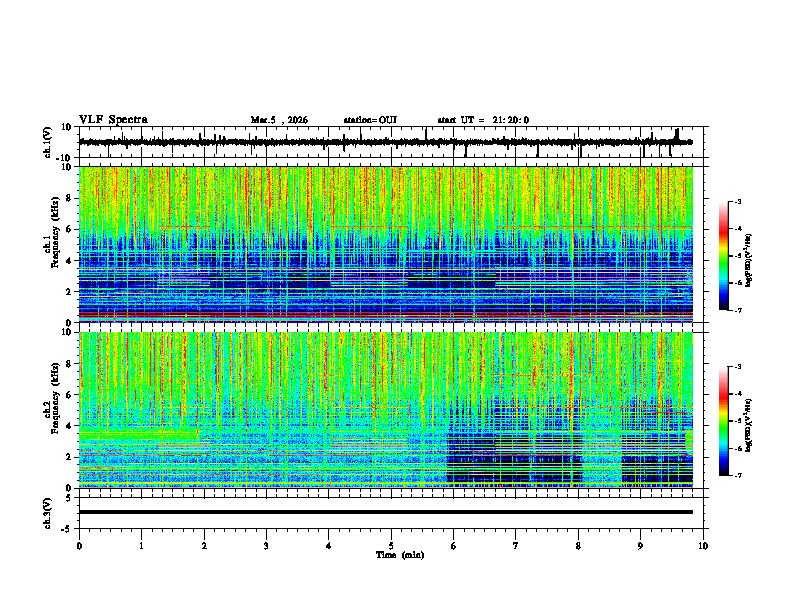Screen dimensions: 792x612
Task: Select the "start UT = 21:20: 0" text
Action: coord(483,120)
